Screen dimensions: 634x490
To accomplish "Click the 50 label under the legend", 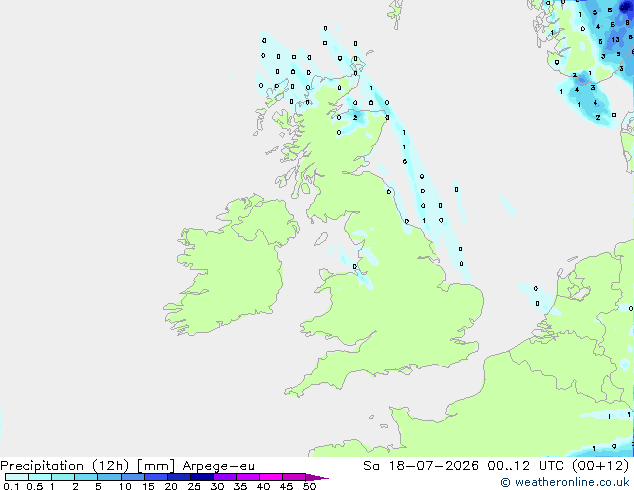I will pyautogui.click(x=309, y=486).
